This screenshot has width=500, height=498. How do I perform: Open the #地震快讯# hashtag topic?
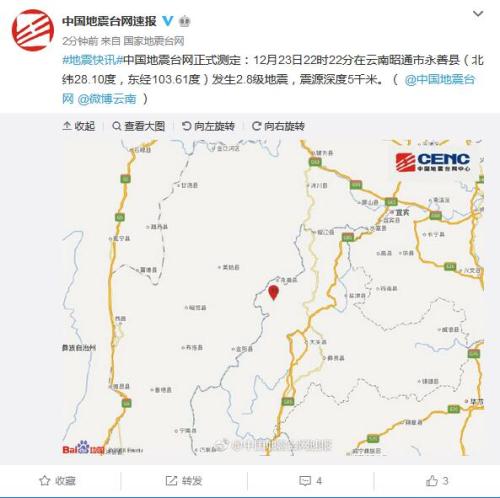pos(93,60)
